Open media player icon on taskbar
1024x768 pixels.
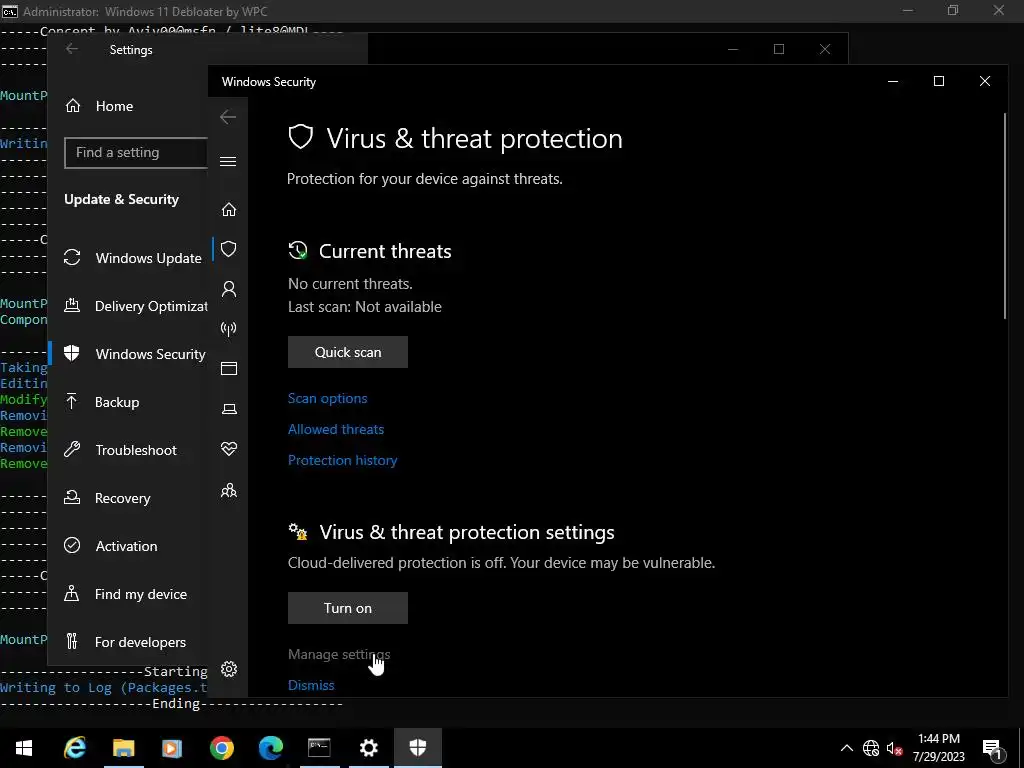click(x=172, y=748)
